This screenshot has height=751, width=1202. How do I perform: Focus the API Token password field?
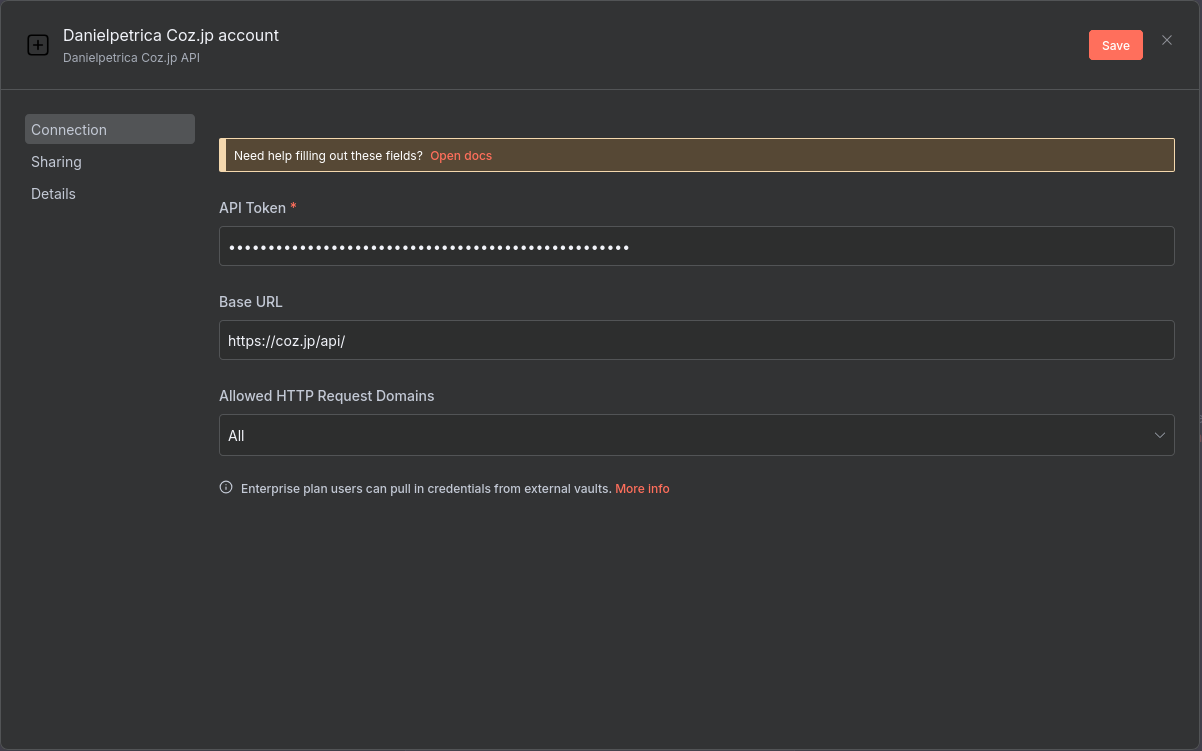696,246
